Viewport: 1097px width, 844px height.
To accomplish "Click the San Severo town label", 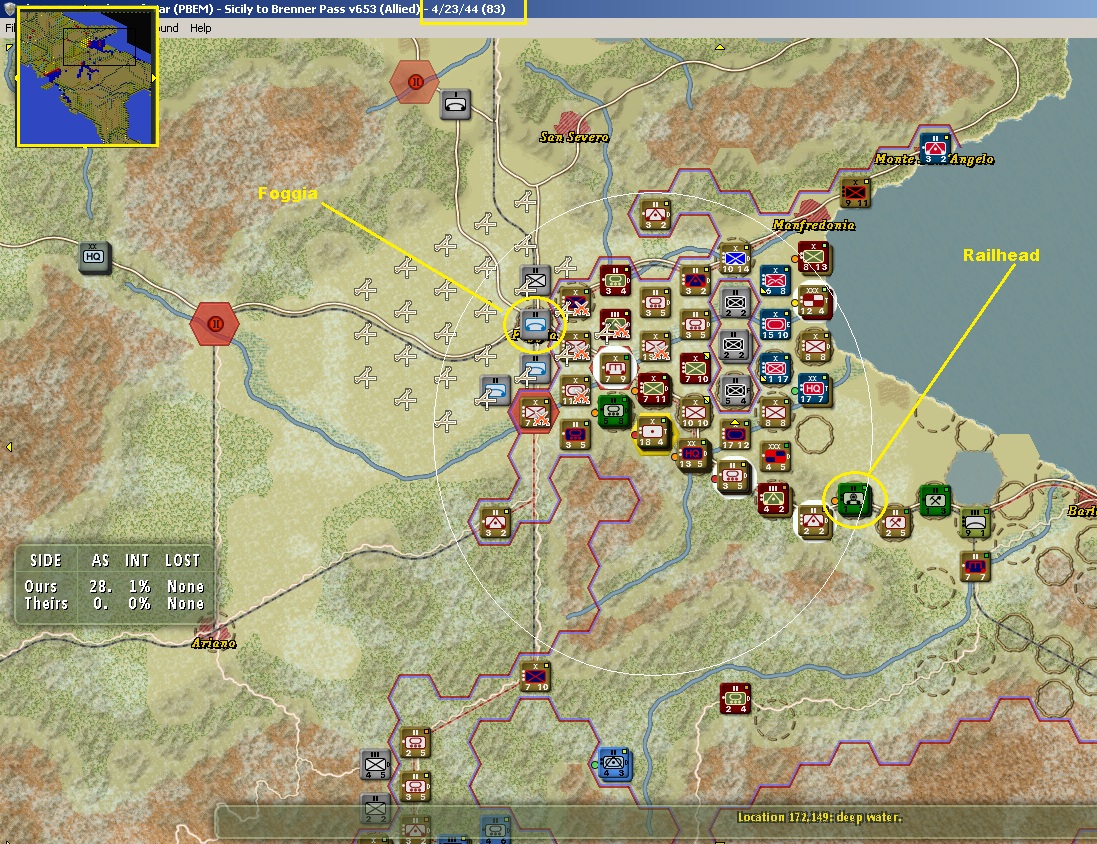I will (574, 137).
